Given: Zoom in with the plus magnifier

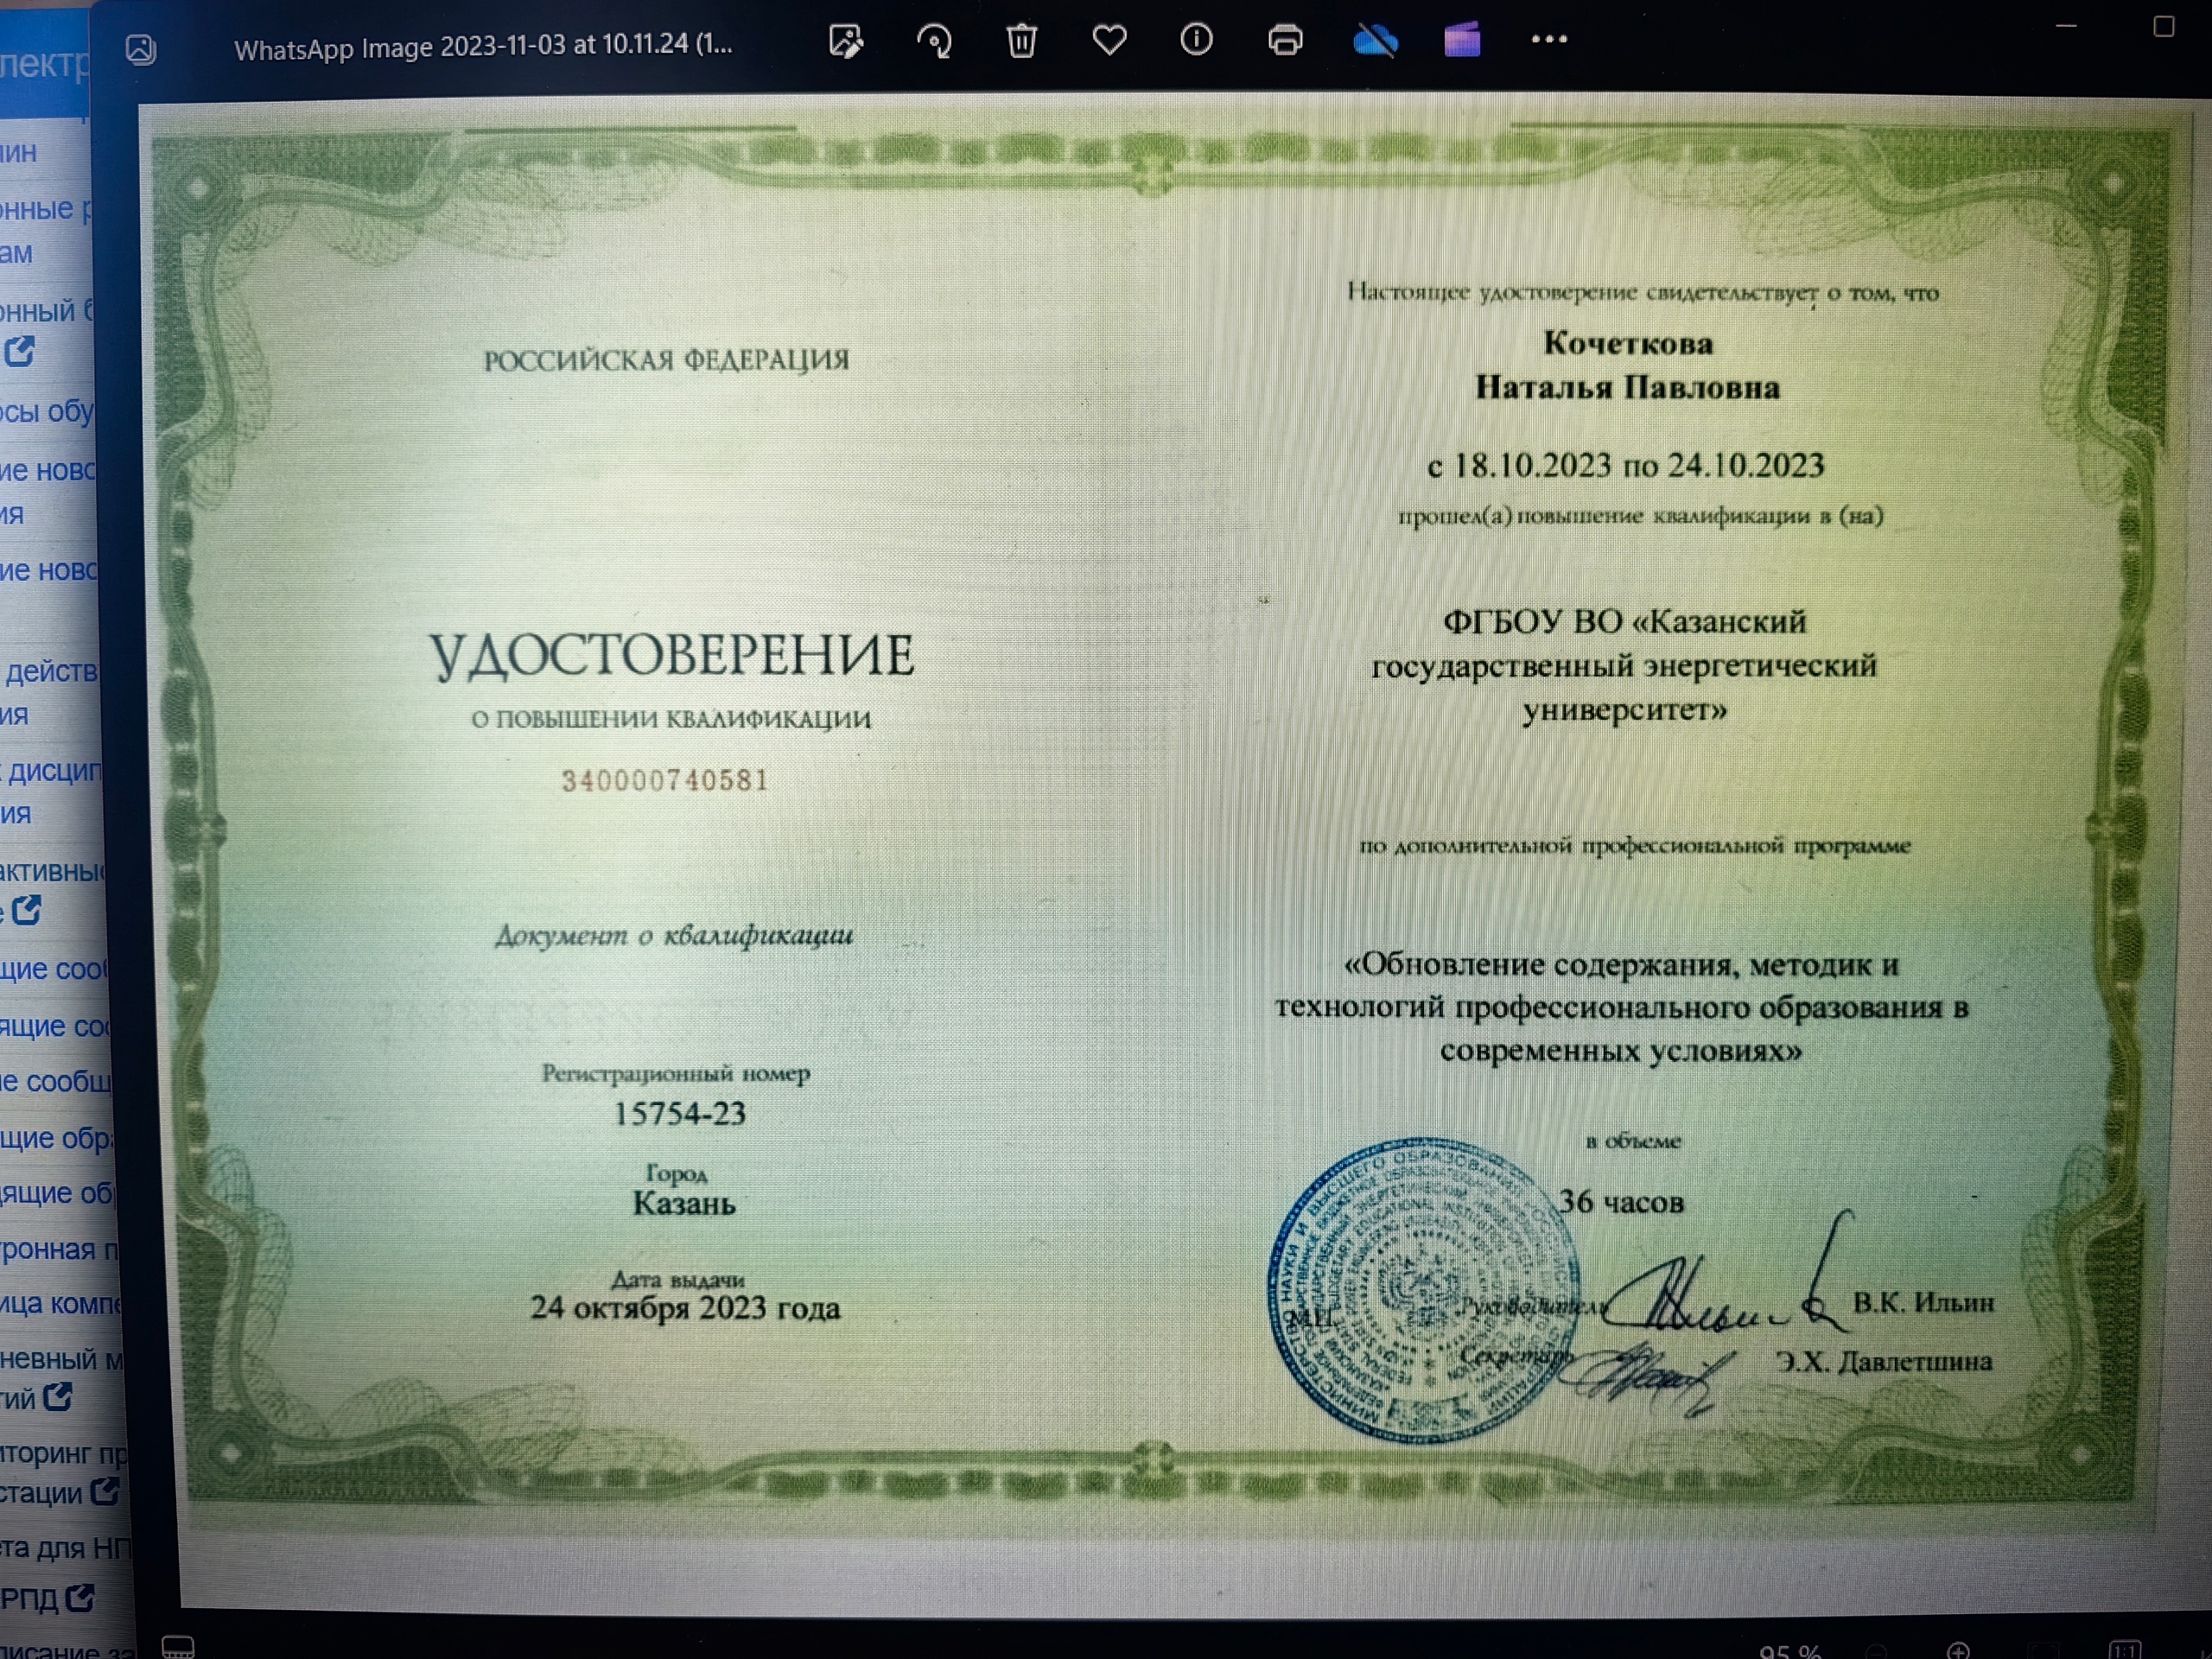Looking at the screenshot, I should tap(1958, 1650).
